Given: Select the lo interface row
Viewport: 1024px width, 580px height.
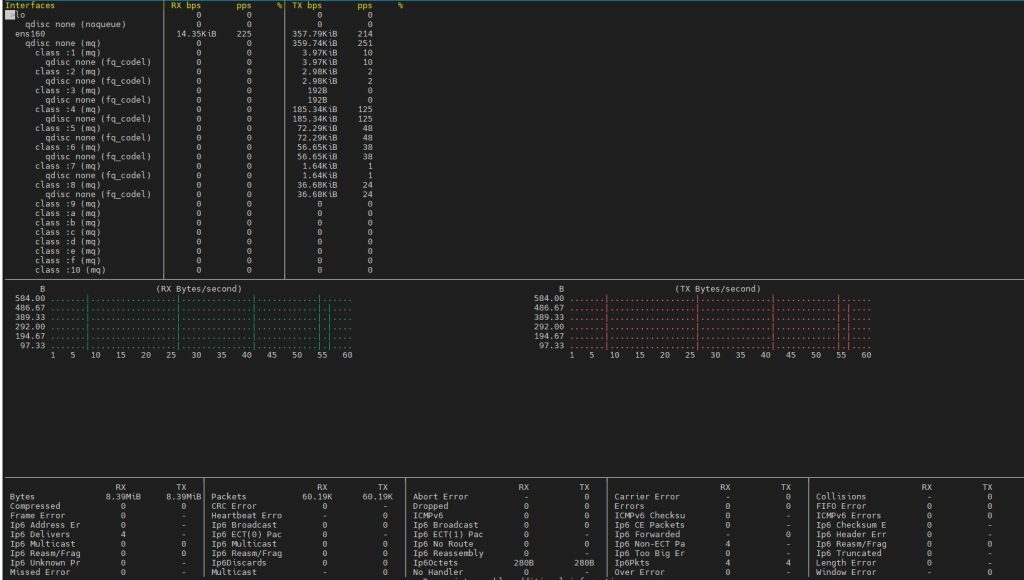Looking at the screenshot, I should pos(20,15).
